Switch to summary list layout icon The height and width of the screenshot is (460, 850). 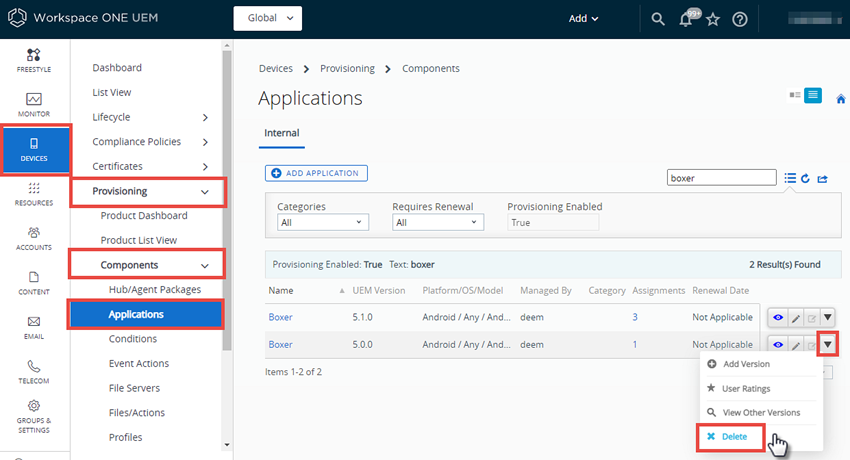[x=795, y=95]
